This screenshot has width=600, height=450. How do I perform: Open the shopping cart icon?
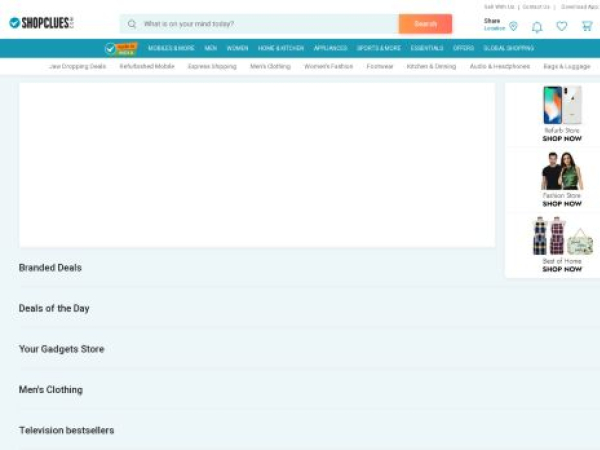[x=587, y=26]
